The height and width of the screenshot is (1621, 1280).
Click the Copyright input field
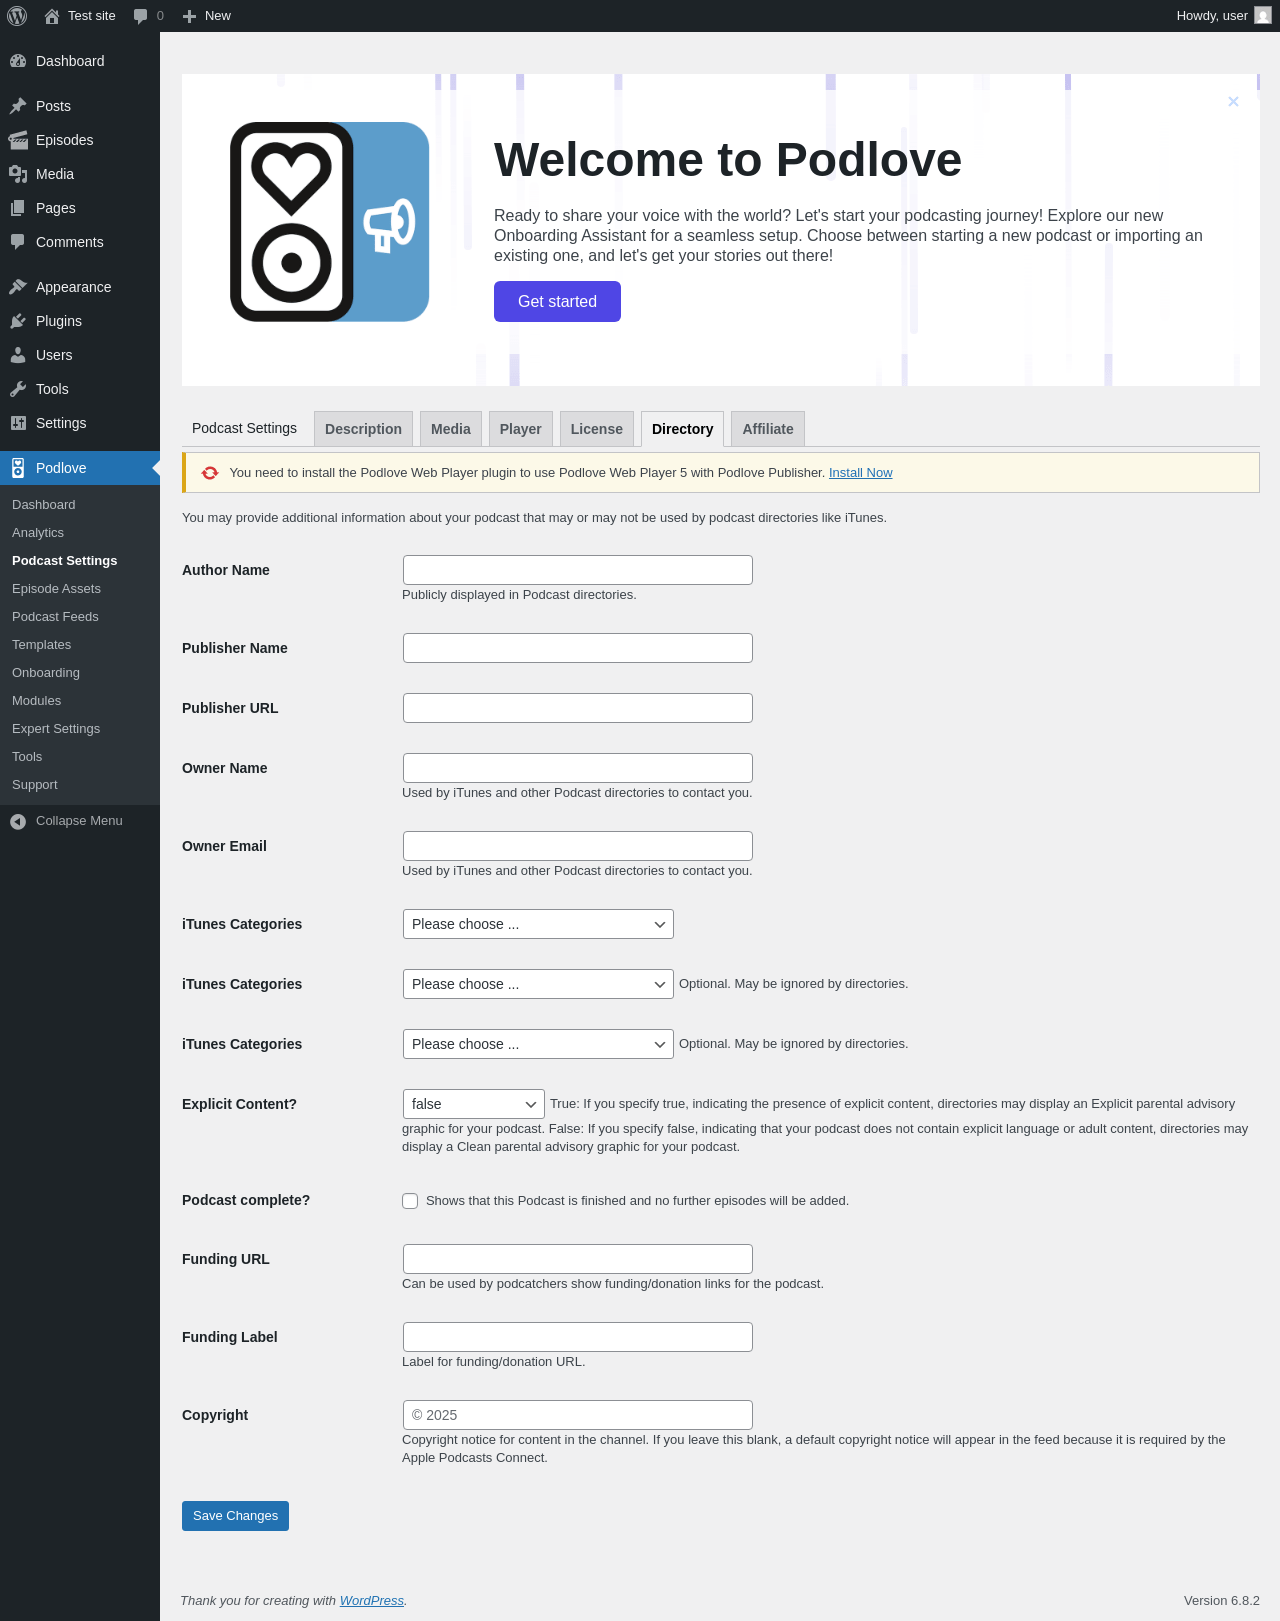point(578,1415)
